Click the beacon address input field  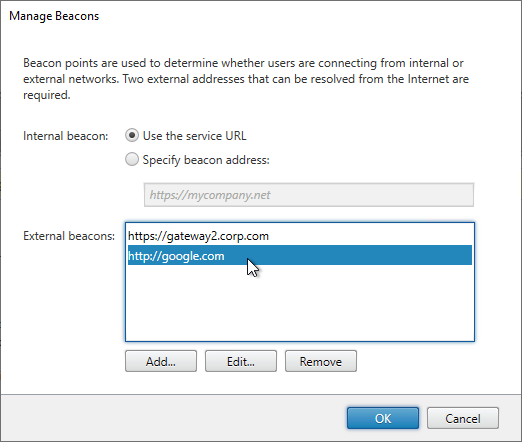click(x=309, y=195)
